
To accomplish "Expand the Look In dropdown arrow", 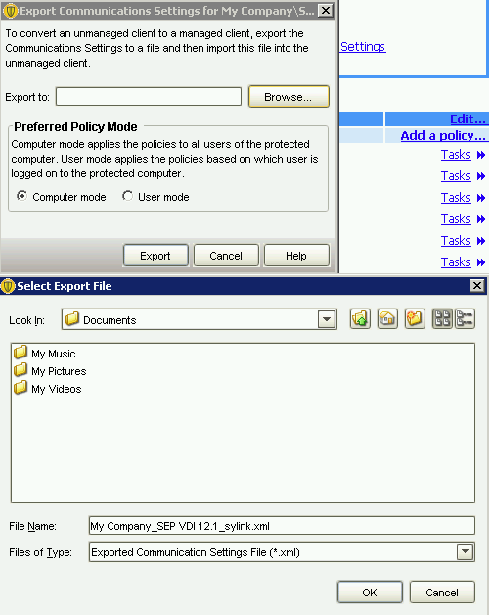I will pos(327,320).
